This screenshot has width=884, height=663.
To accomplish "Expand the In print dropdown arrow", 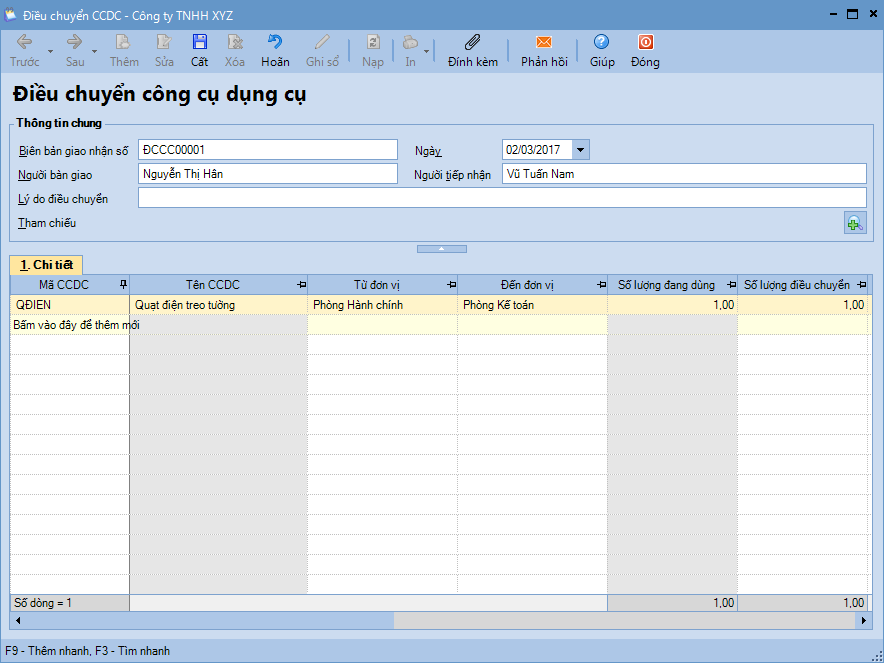I will tap(427, 51).
